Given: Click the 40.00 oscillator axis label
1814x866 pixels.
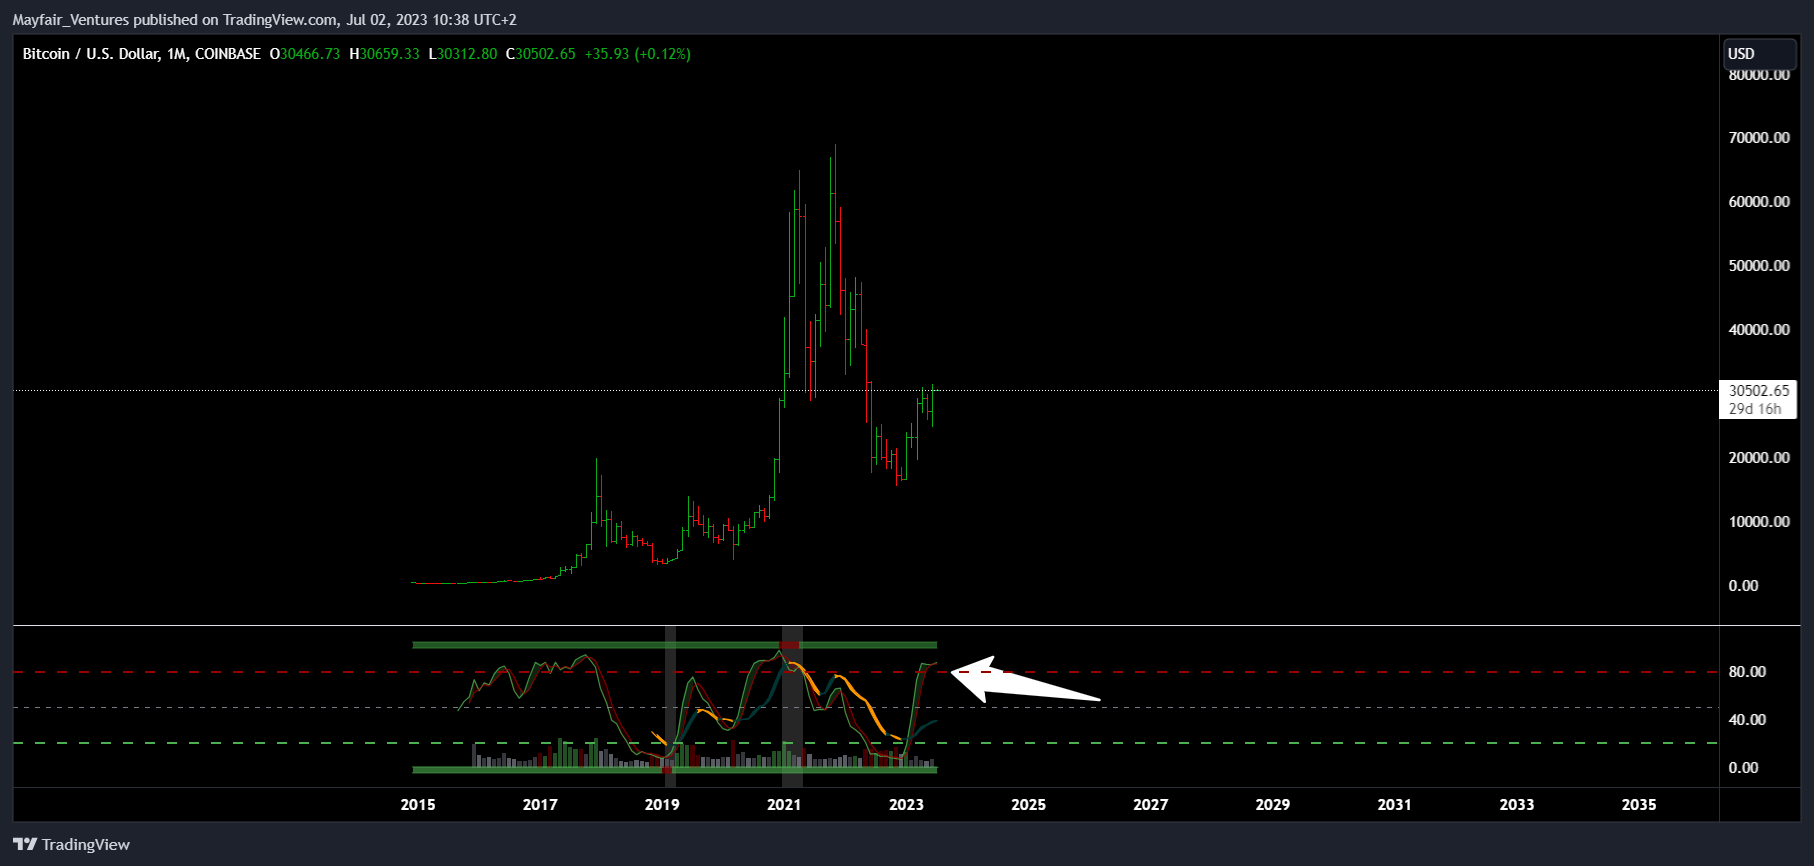Looking at the screenshot, I should [x=1747, y=720].
